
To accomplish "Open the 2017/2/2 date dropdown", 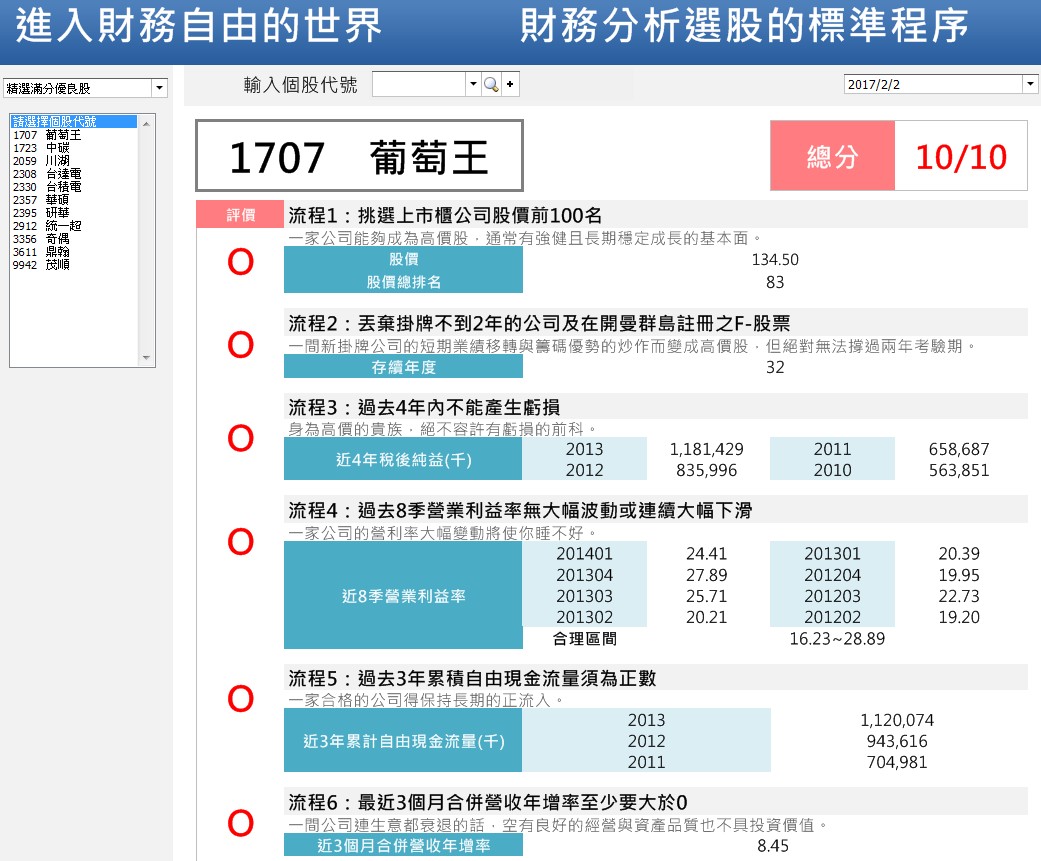I will pyautogui.click(x=1030, y=85).
